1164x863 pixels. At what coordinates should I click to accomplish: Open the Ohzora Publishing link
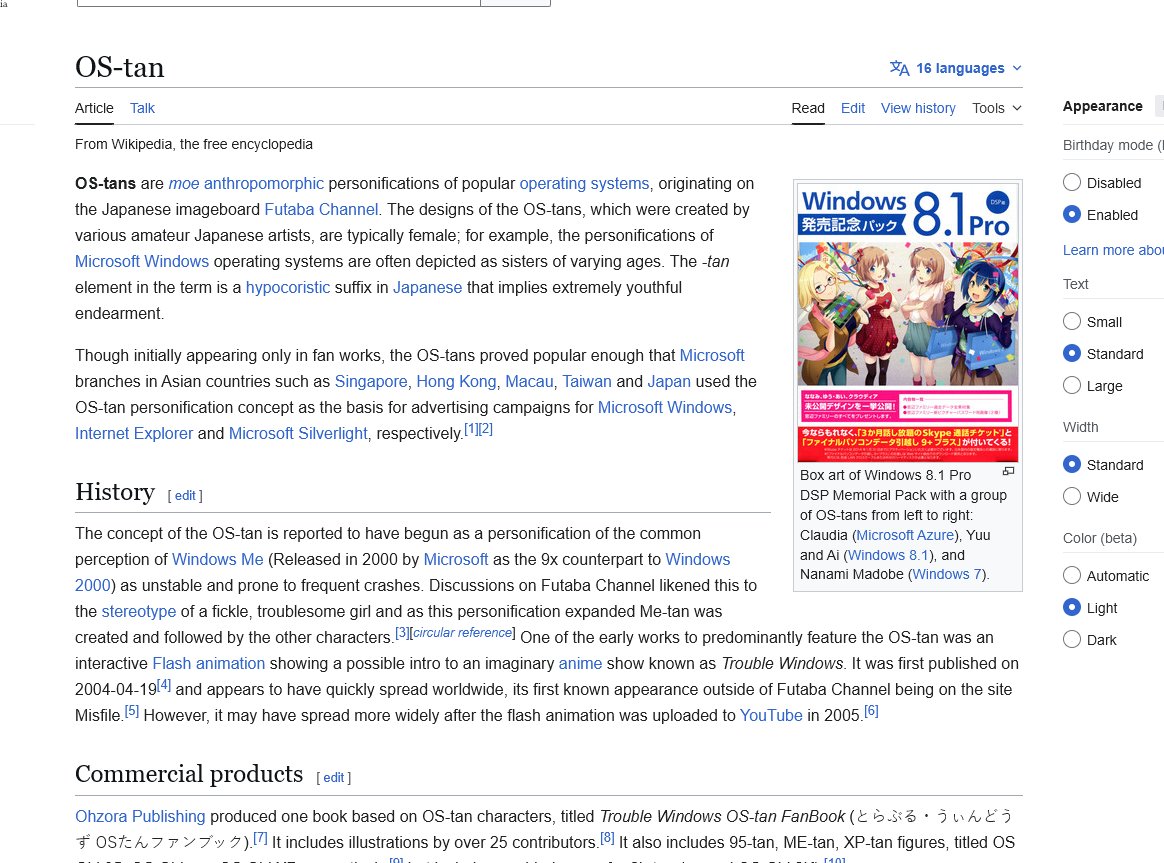[x=140, y=816]
